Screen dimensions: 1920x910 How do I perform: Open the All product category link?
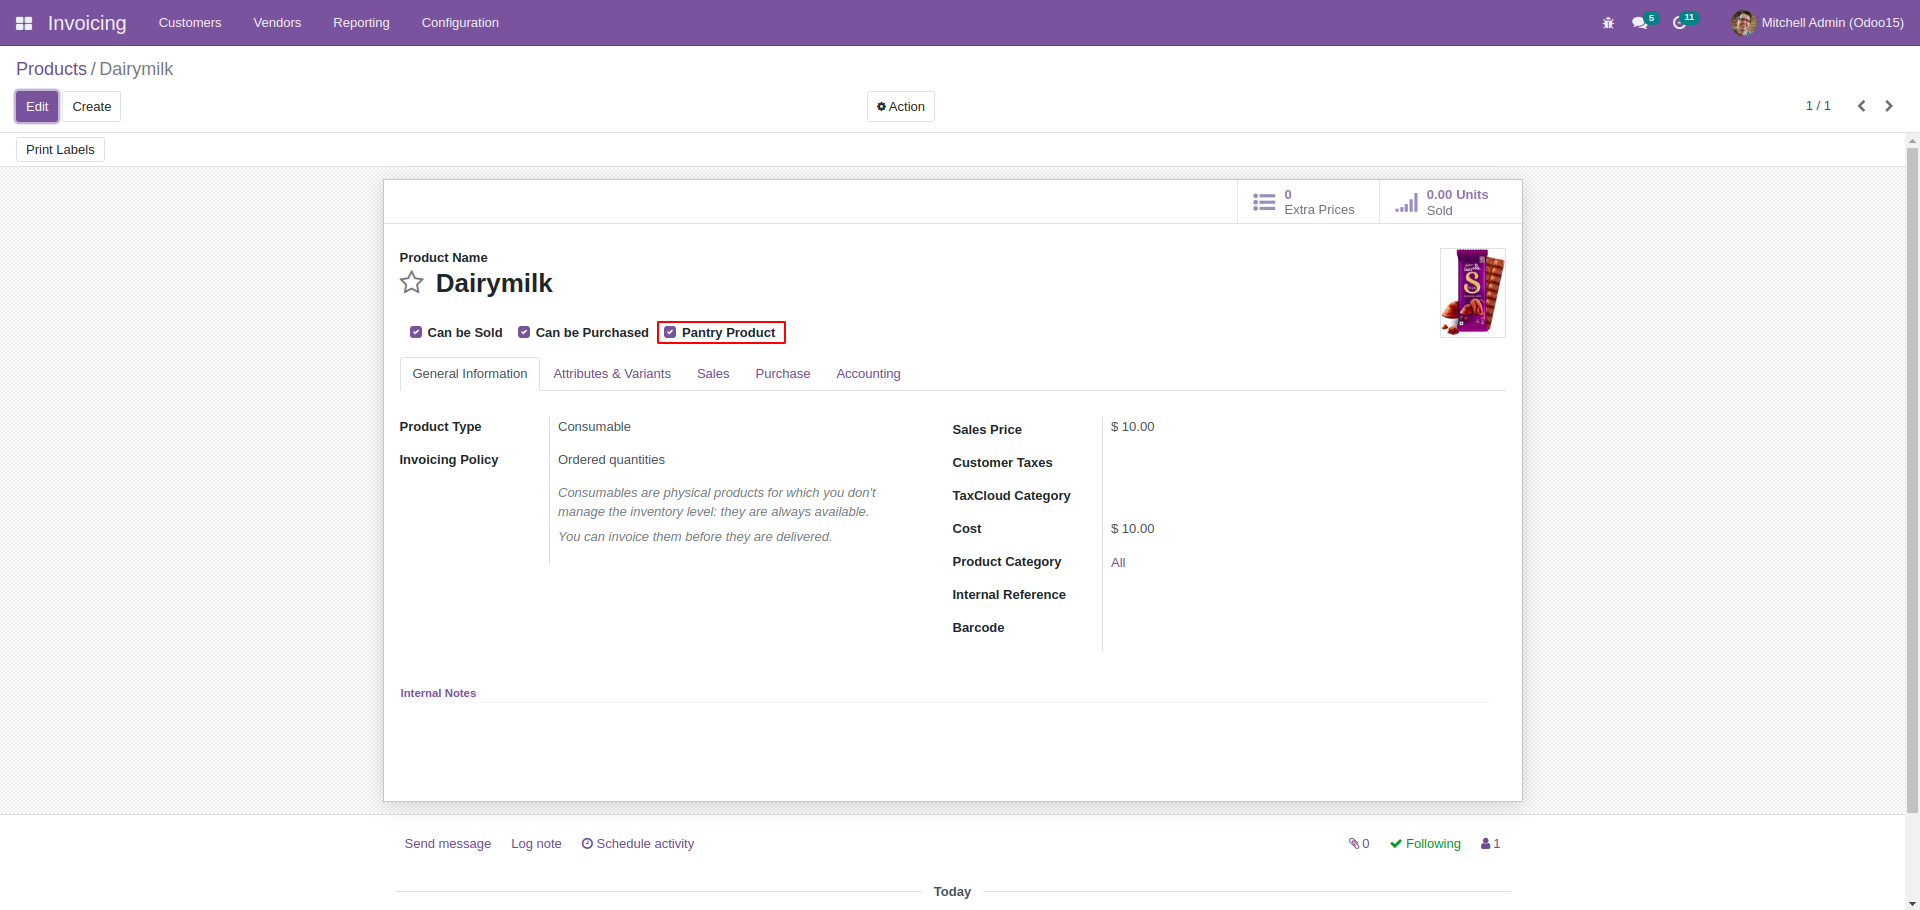(x=1118, y=563)
